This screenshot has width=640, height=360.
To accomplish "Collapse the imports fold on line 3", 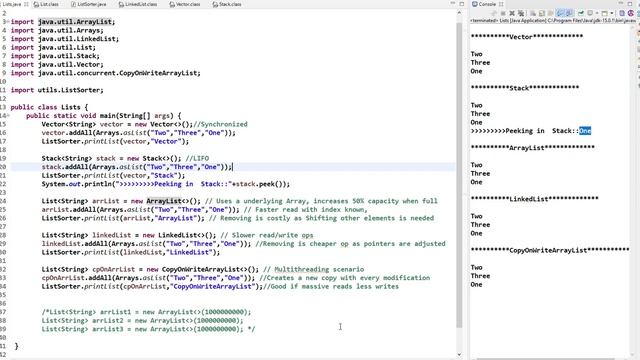I will tap(8, 22).
